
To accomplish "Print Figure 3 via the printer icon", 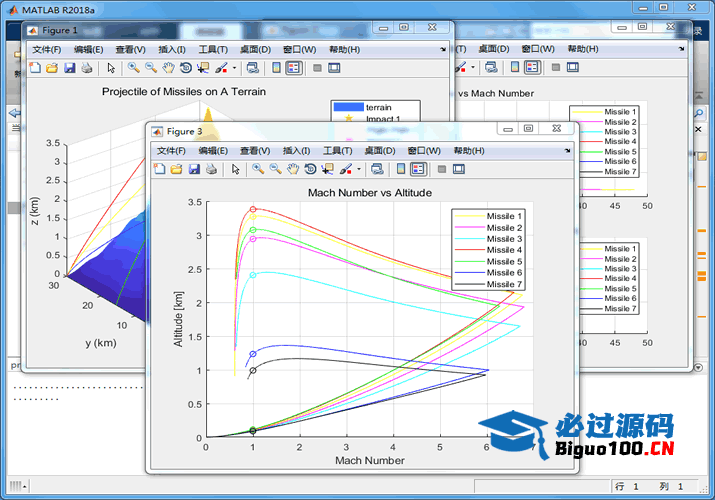I will click(x=211, y=169).
